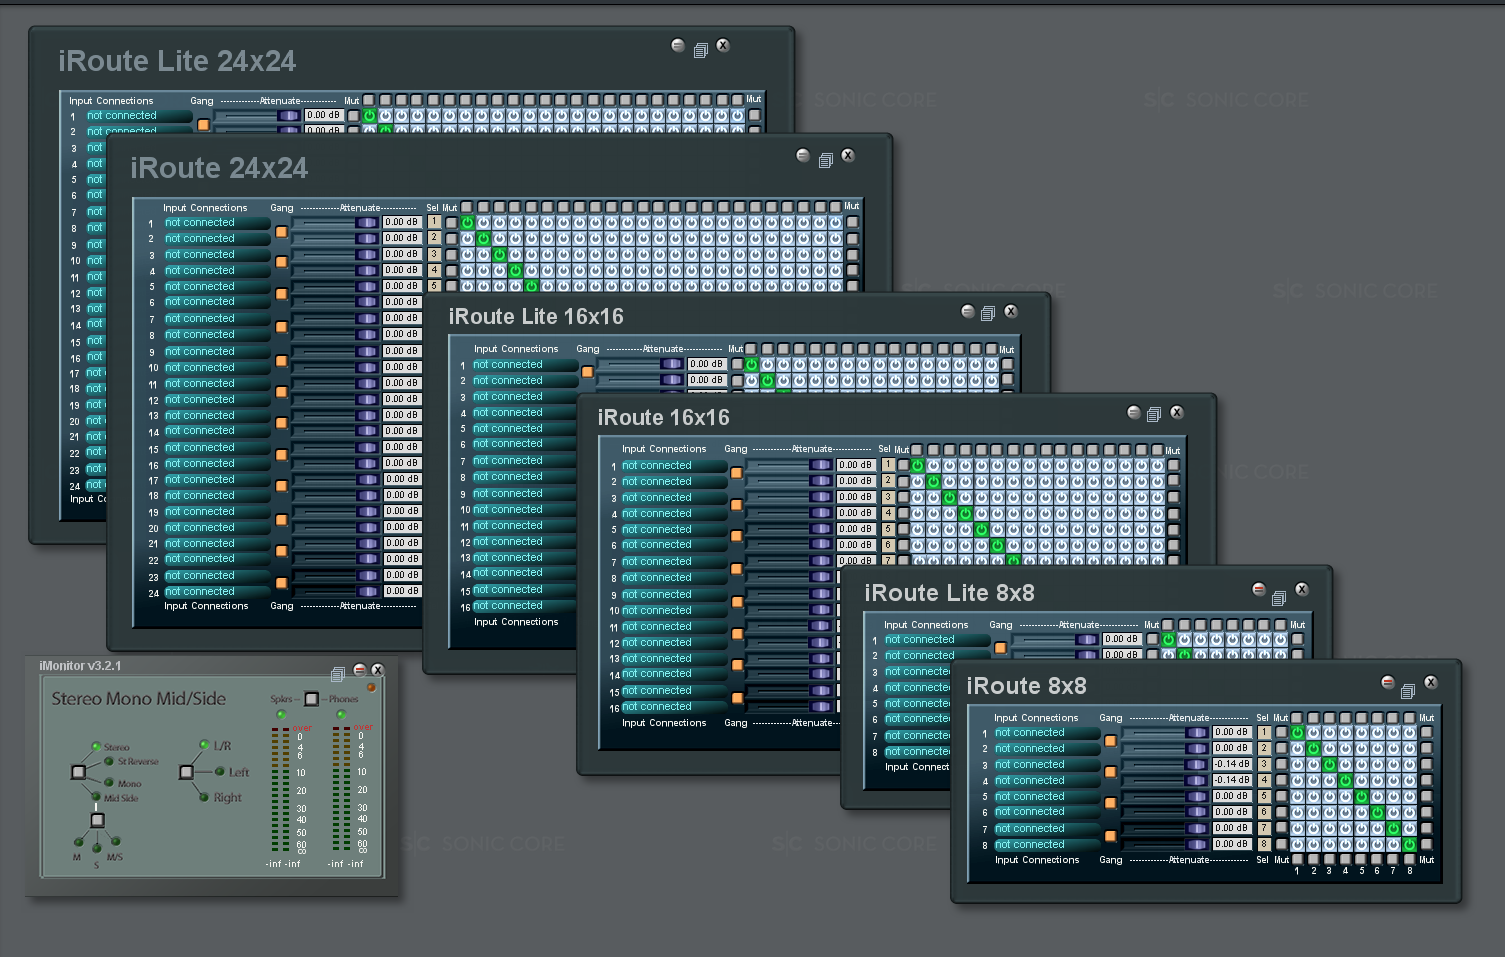Click the M/S selector square in iMonitor
Viewport: 1505px width, 957px height.
97,820
